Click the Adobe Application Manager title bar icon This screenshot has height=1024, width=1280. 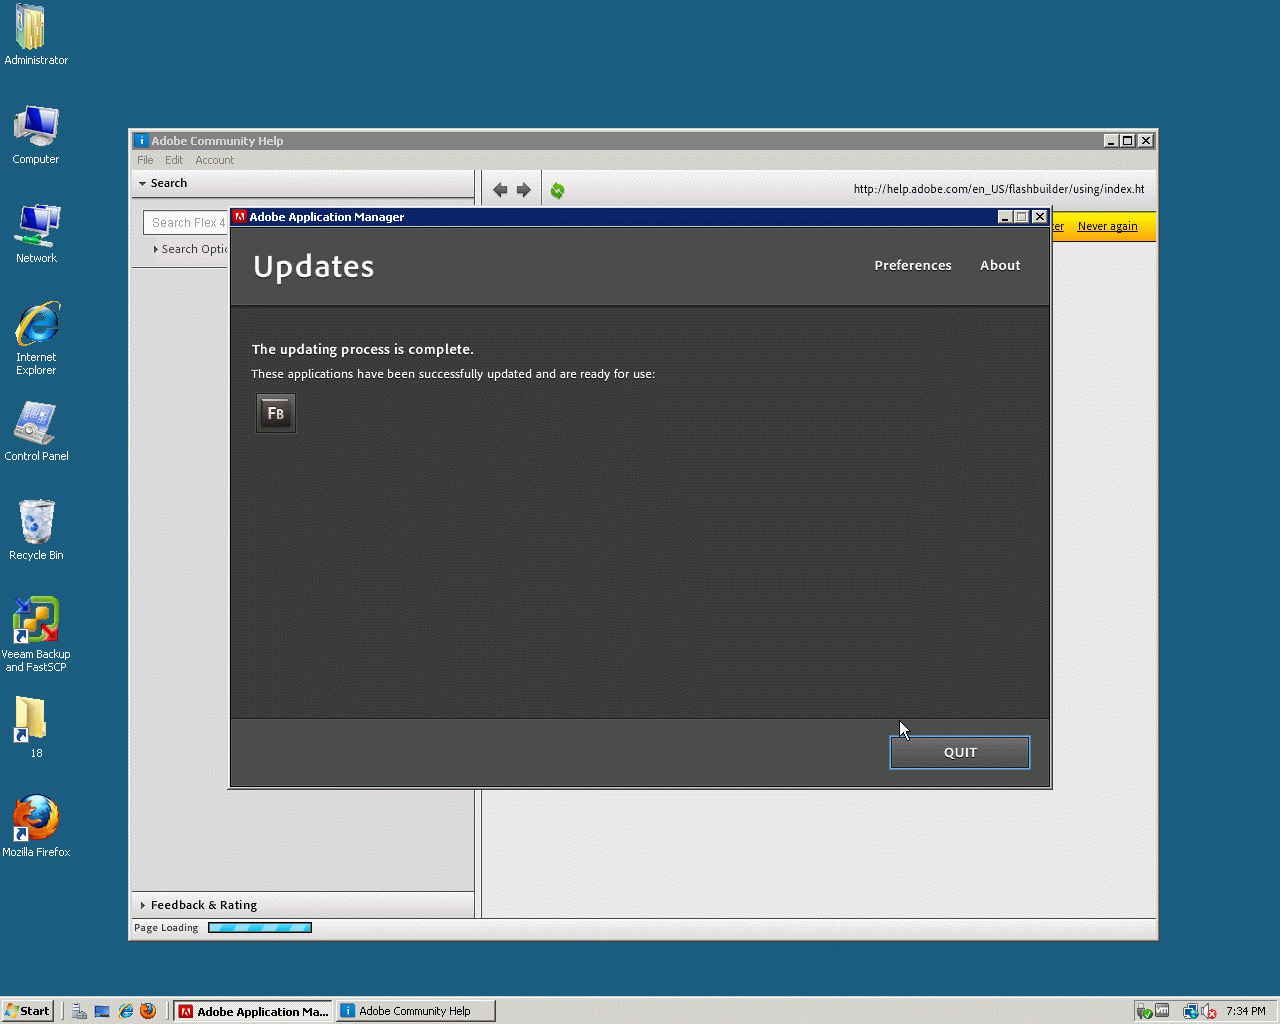click(x=240, y=216)
